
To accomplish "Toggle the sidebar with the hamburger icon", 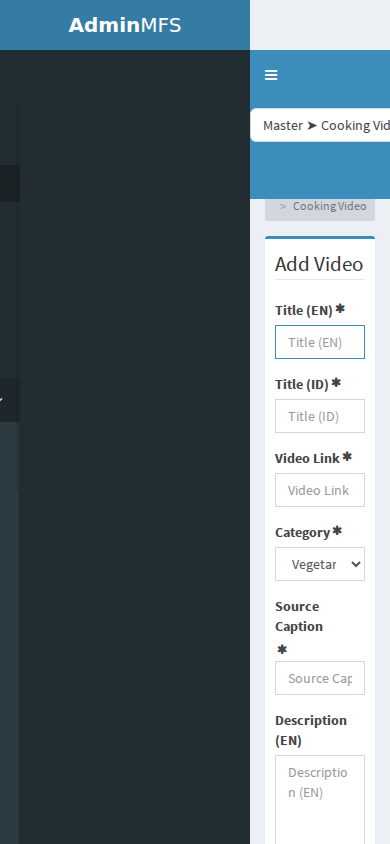I will pyautogui.click(x=271, y=75).
